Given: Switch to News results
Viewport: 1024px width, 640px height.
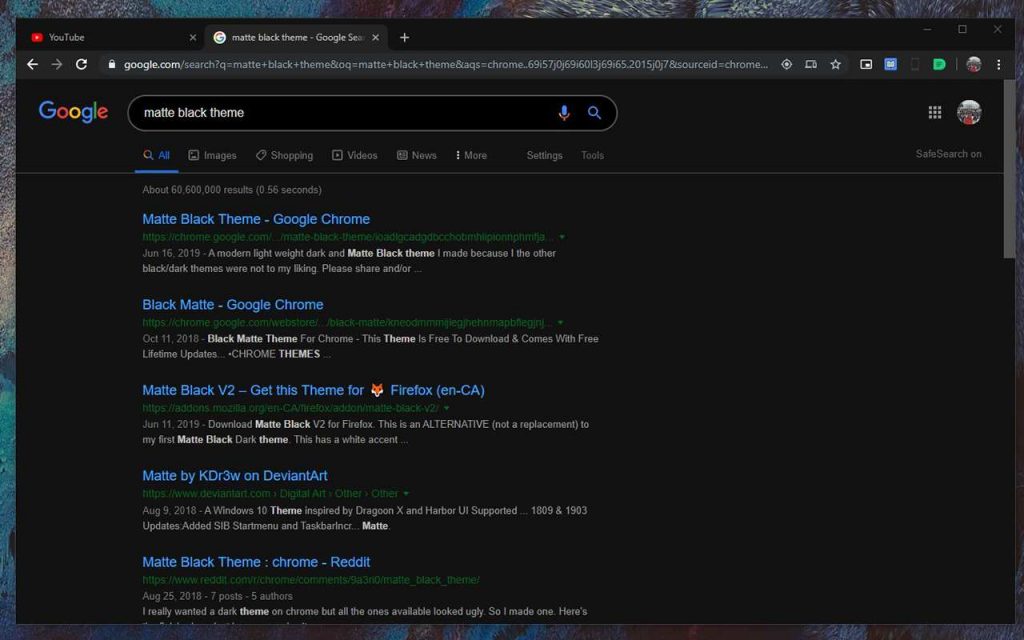Looking at the screenshot, I should point(417,155).
